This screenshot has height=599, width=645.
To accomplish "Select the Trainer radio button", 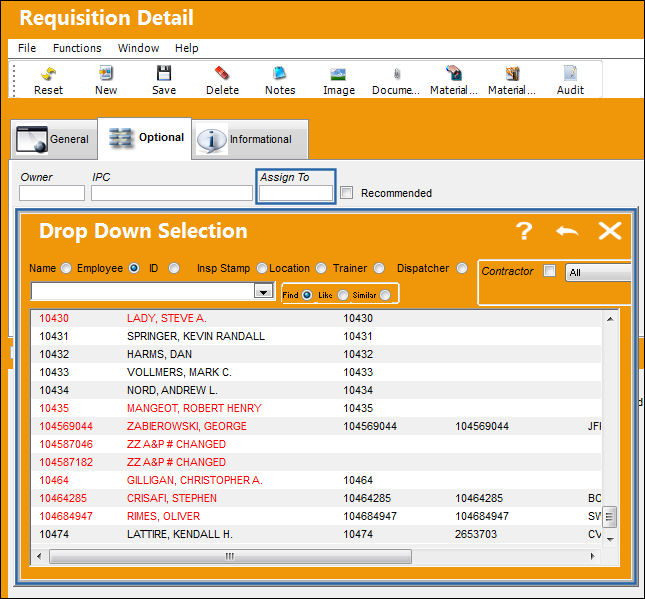I will (379, 268).
